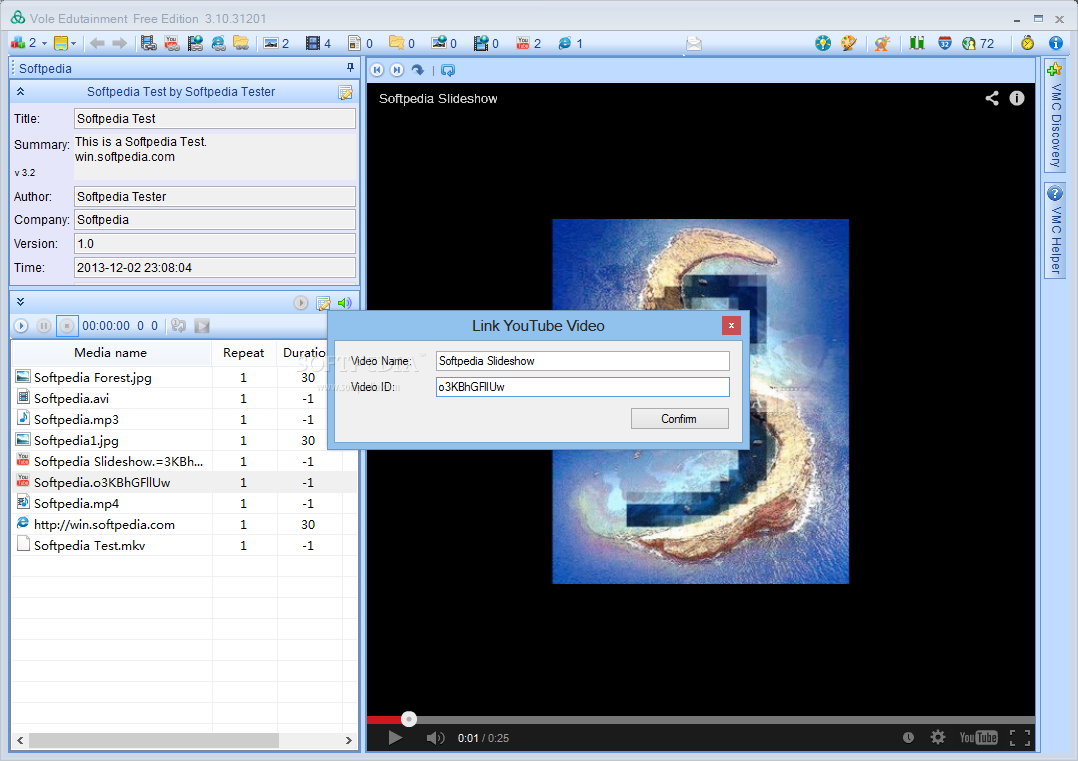Toggle the pin on Softpedia panel
1078x761 pixels.
(x=350, y=67)
